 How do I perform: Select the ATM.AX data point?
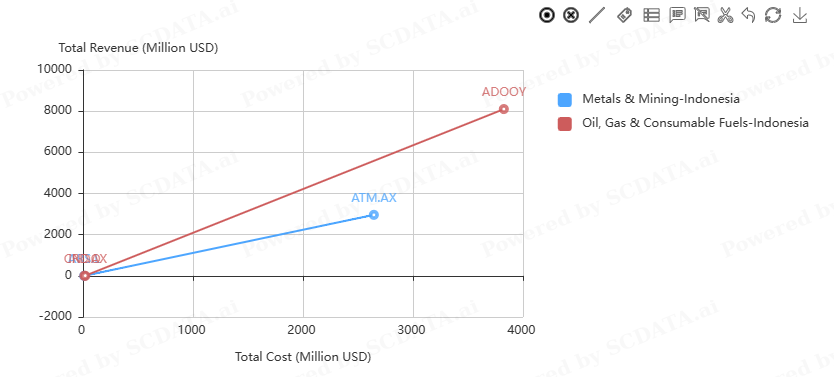374,215
